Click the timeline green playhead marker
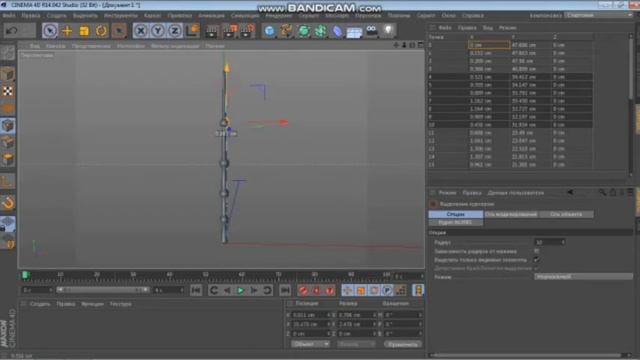The height and width of the screenshot is (360, 640). (25, 276)
